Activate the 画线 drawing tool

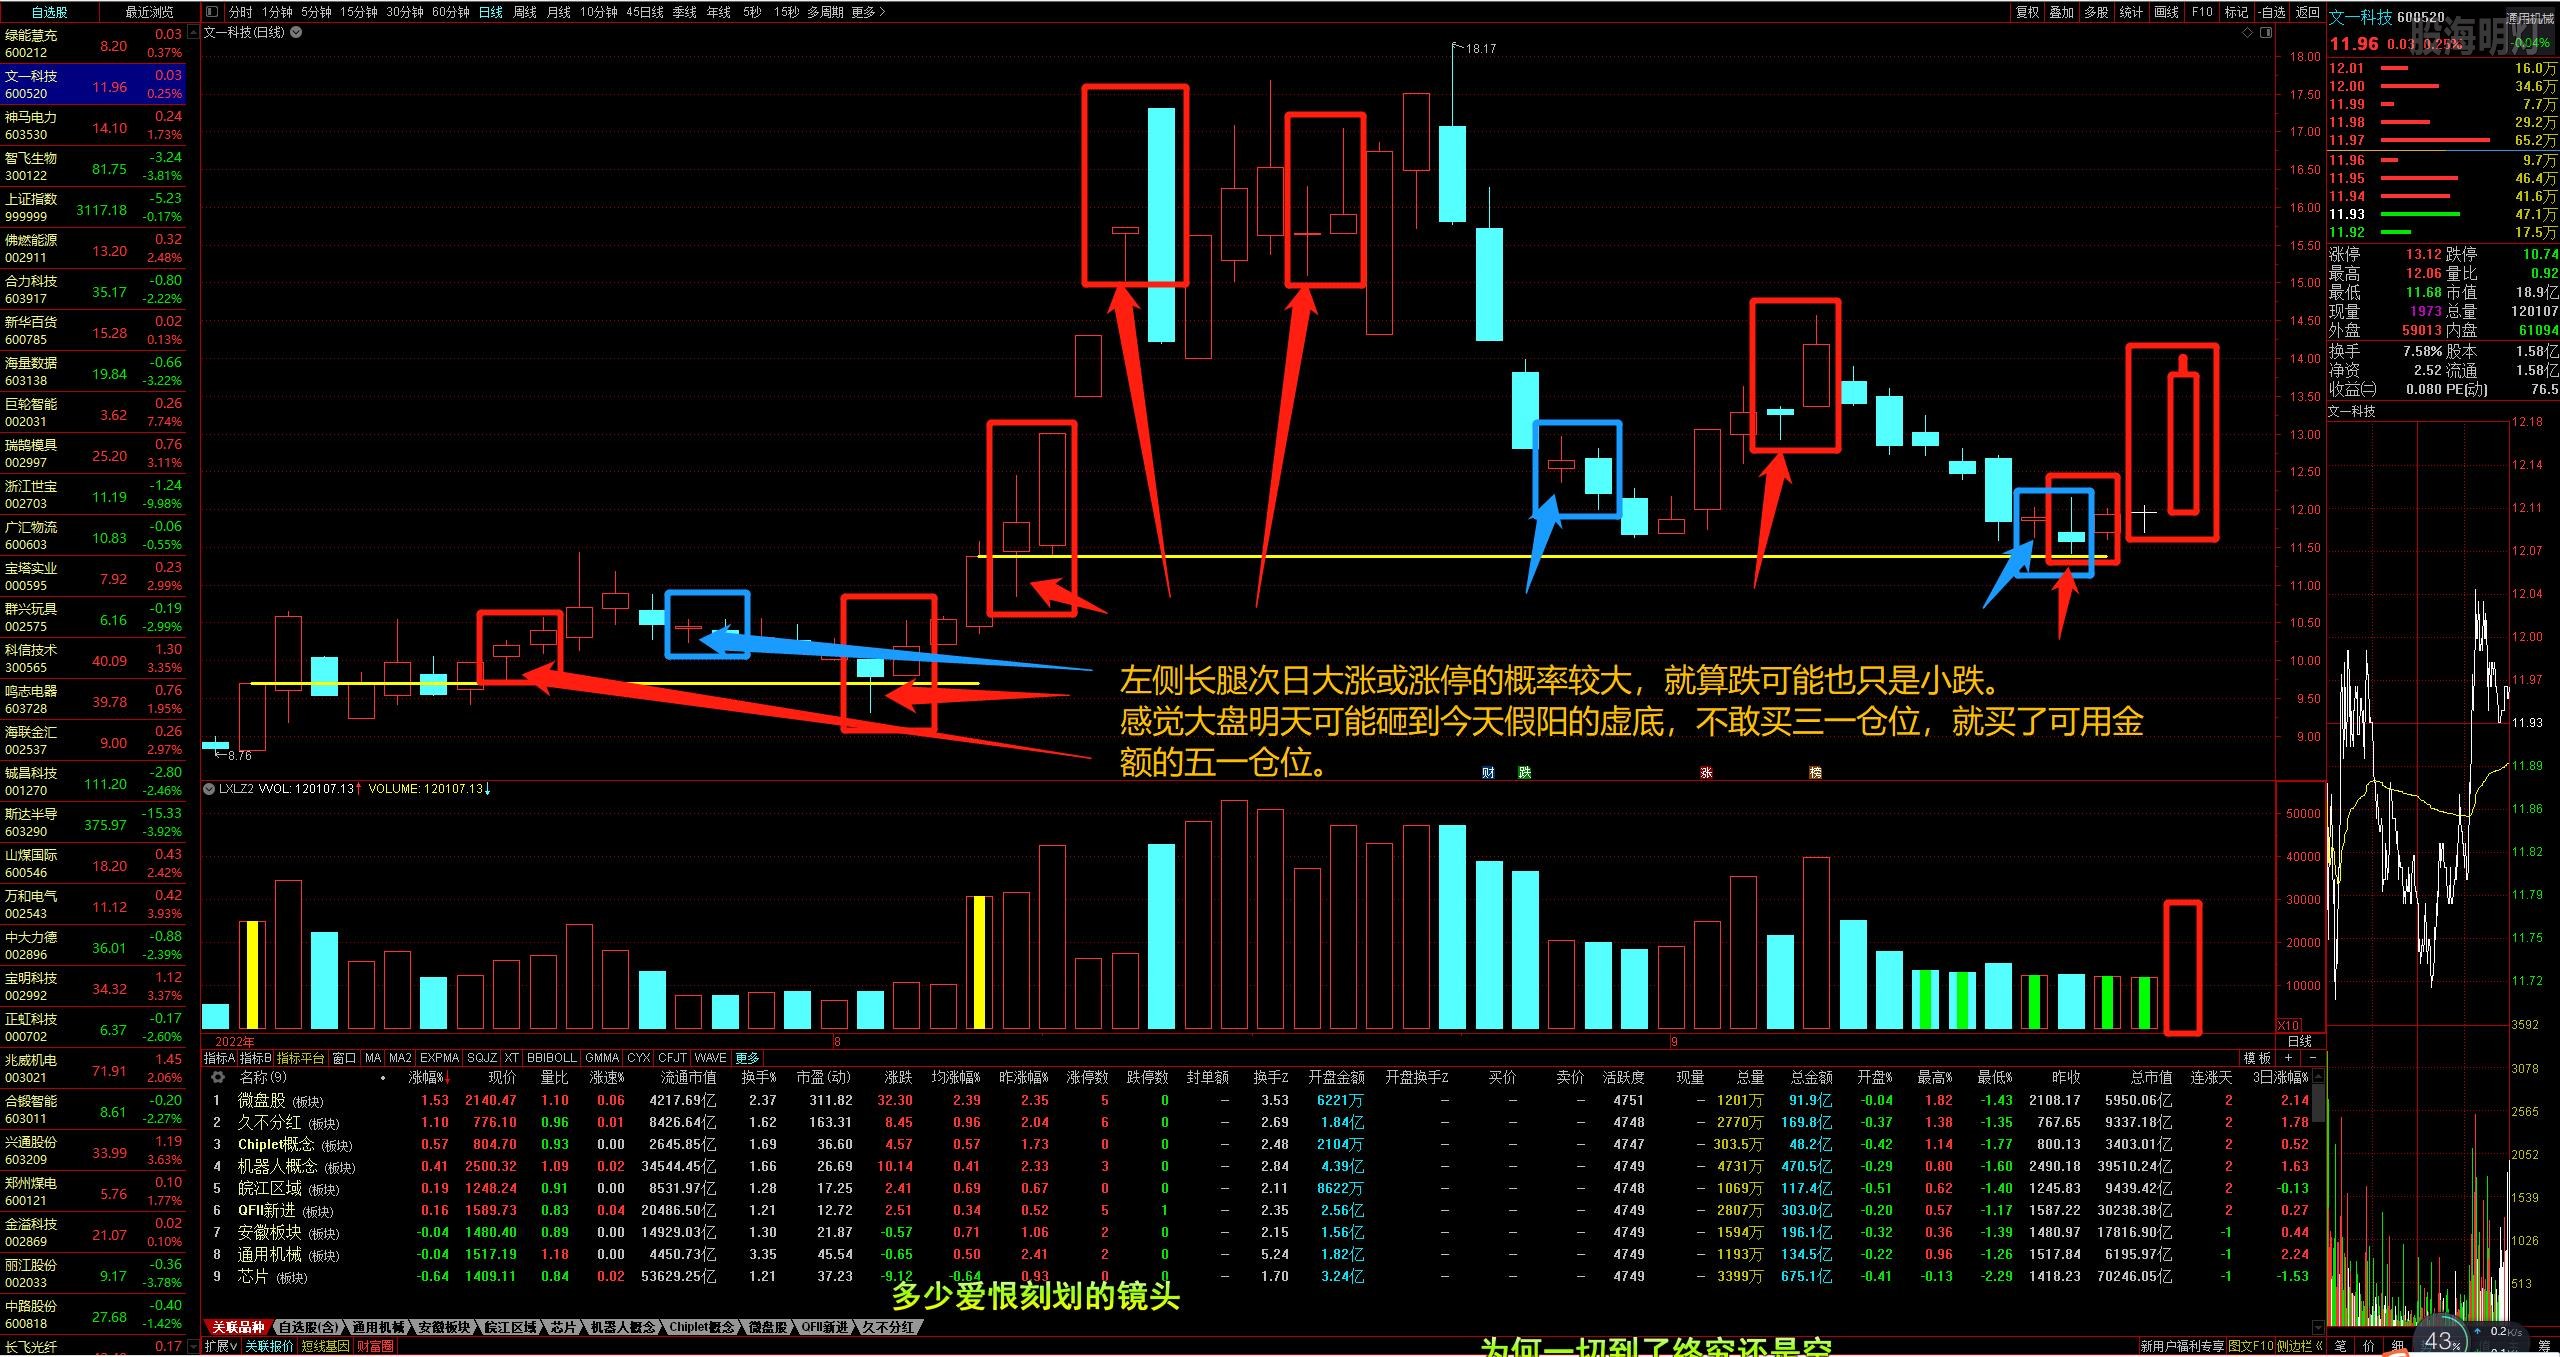[2166, 12]
